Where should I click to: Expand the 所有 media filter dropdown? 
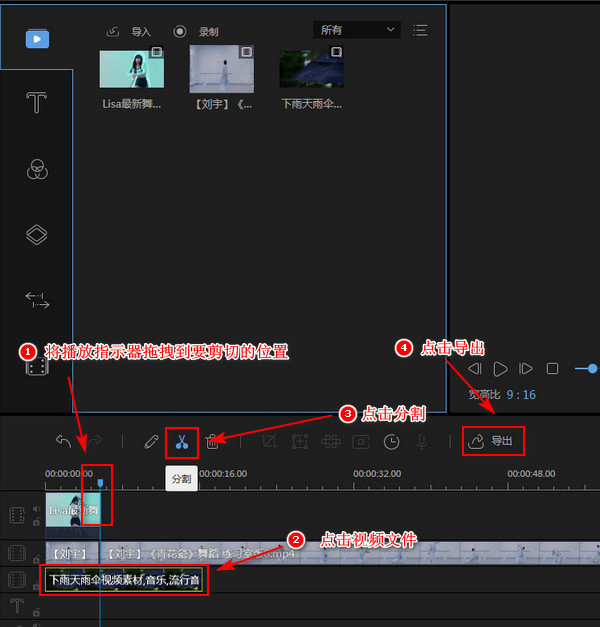pos(357,30)
